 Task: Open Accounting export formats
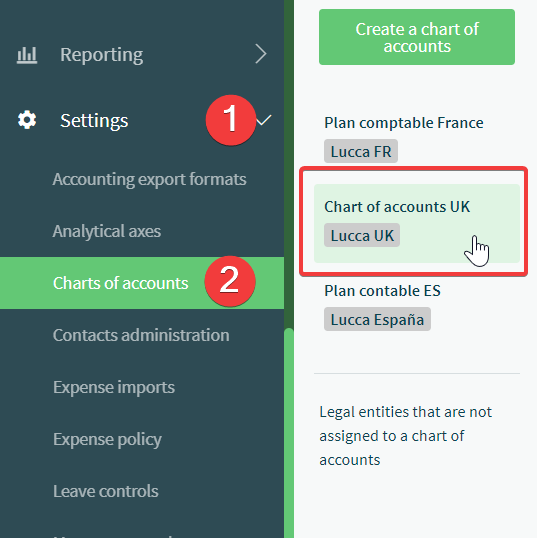click(149, 179)
